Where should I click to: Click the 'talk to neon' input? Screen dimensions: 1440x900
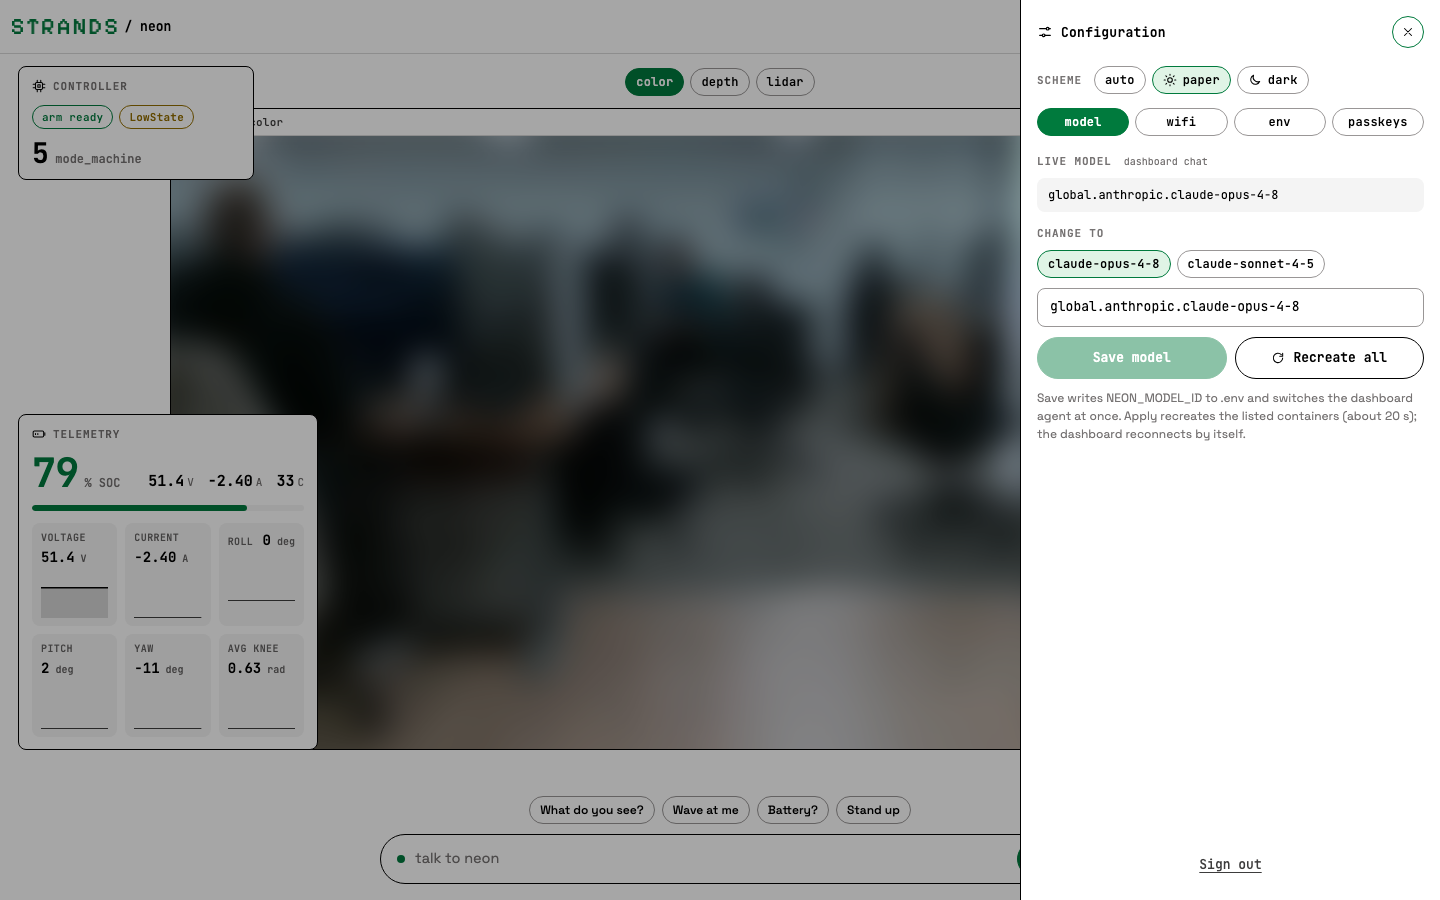[700, 859]
